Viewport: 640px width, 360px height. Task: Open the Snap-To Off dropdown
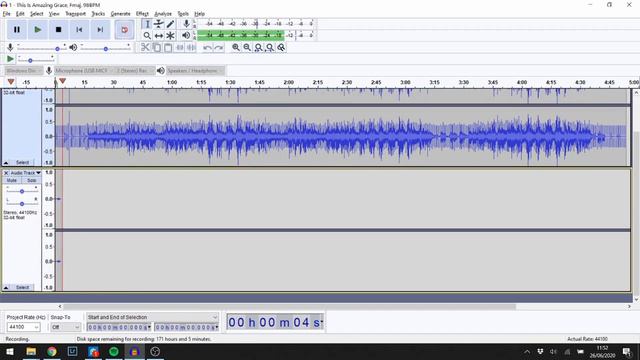coord(66,327)
